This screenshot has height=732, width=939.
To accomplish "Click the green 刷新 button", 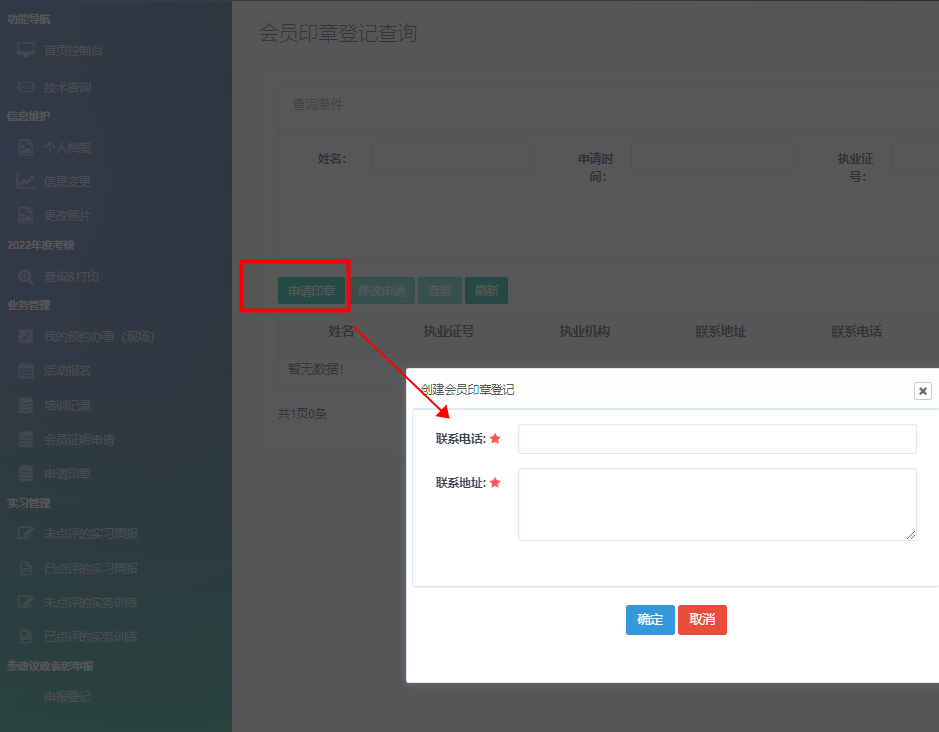I will point(486,291).
